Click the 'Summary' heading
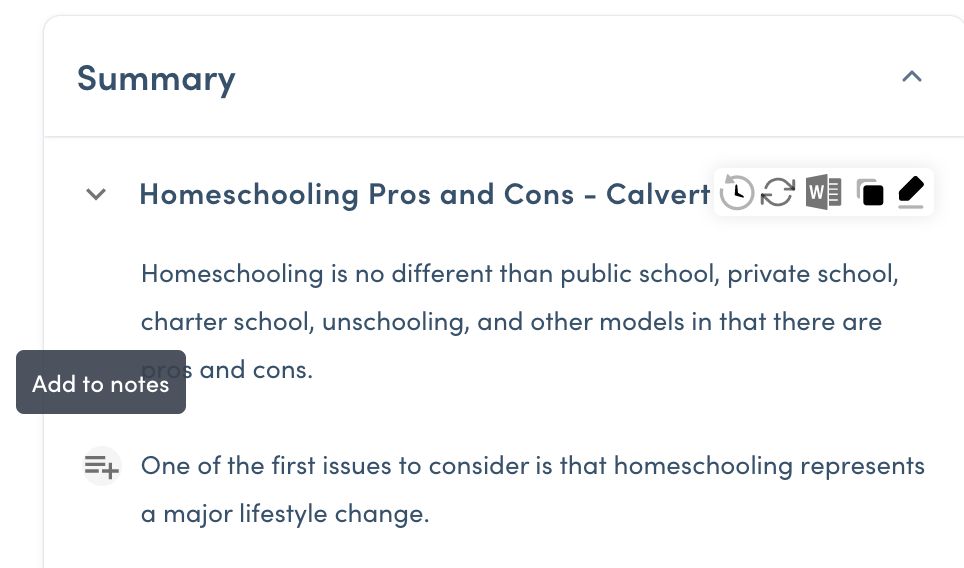This screenshot has height=568, width=964. tap(156, 78)
